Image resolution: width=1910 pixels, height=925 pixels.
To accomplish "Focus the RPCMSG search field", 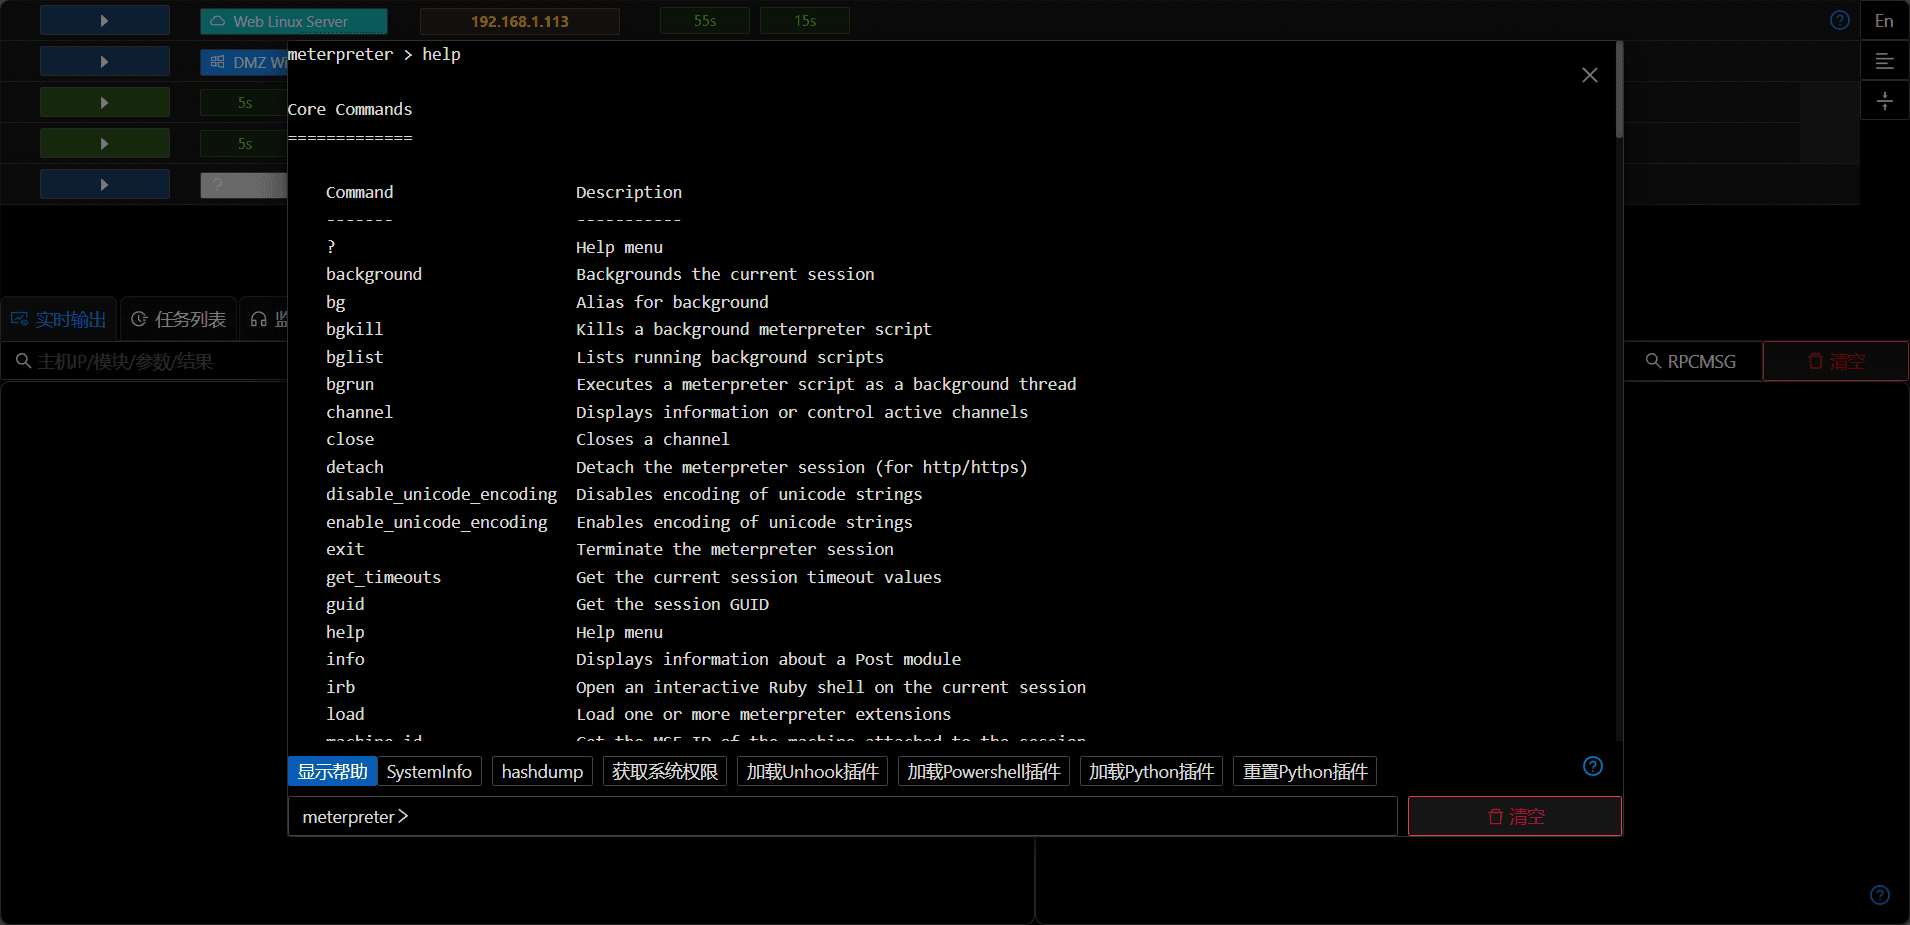I will 1691,361.
